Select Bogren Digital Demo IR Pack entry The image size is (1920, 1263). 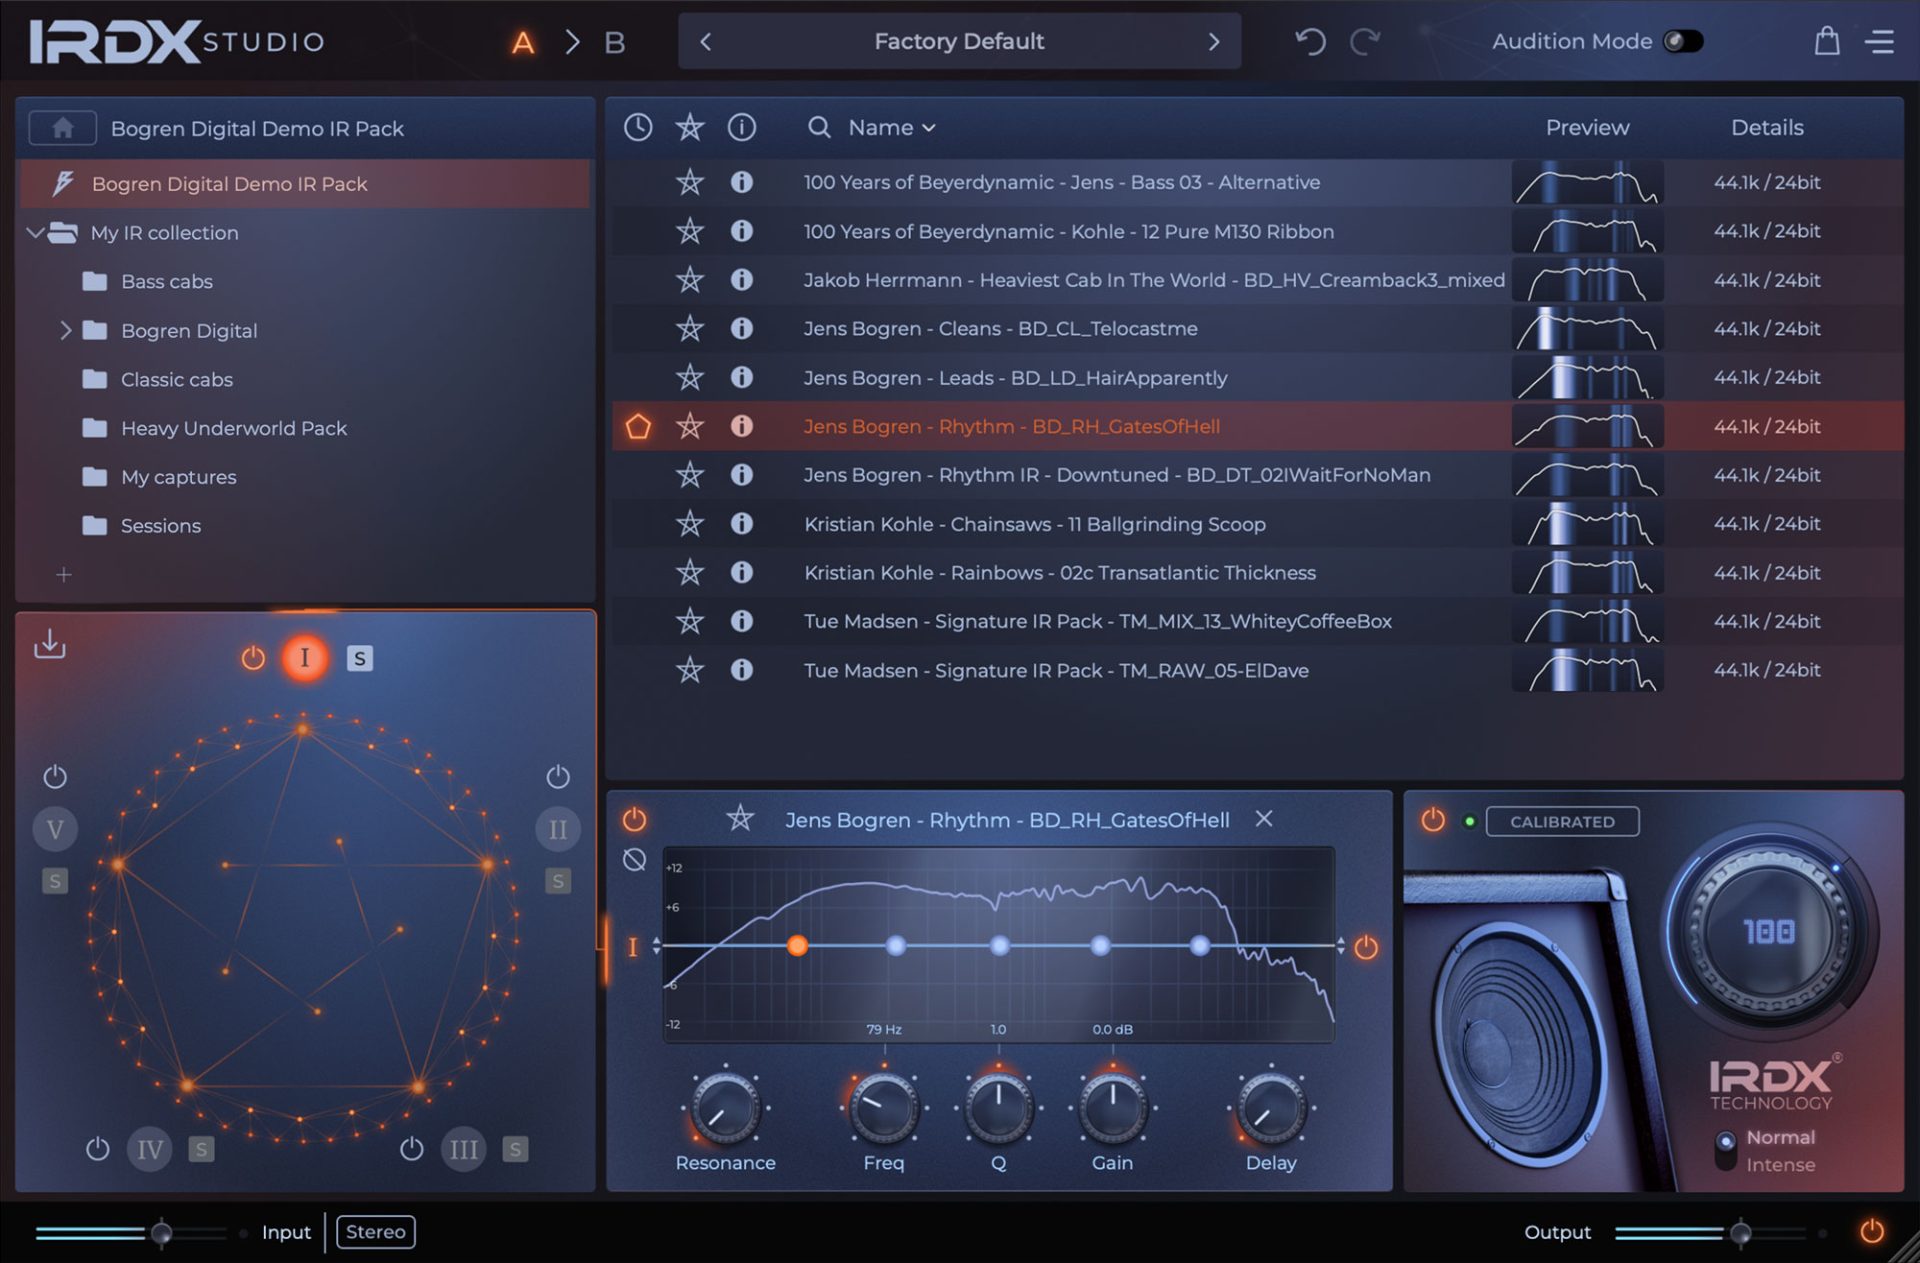(x=305, y=184)
